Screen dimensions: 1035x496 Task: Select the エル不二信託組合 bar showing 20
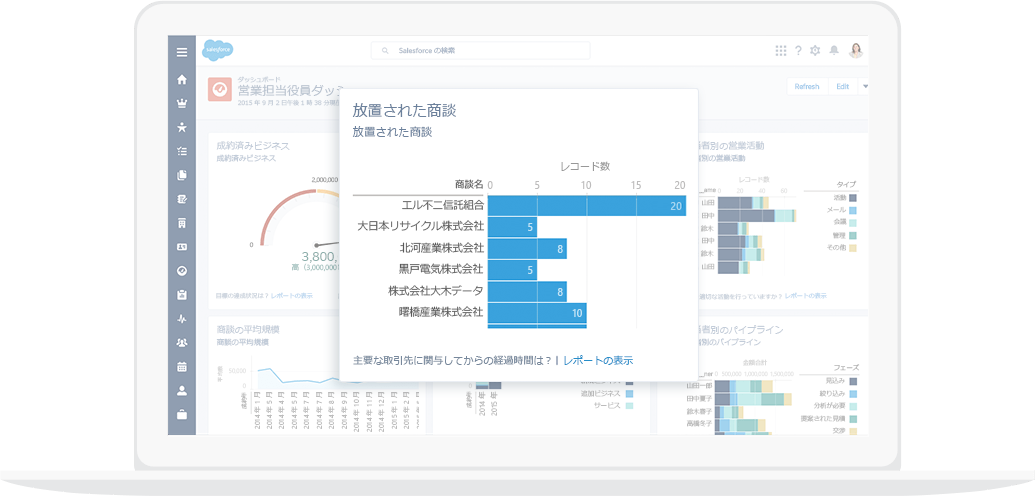click(x=586, y=205)
